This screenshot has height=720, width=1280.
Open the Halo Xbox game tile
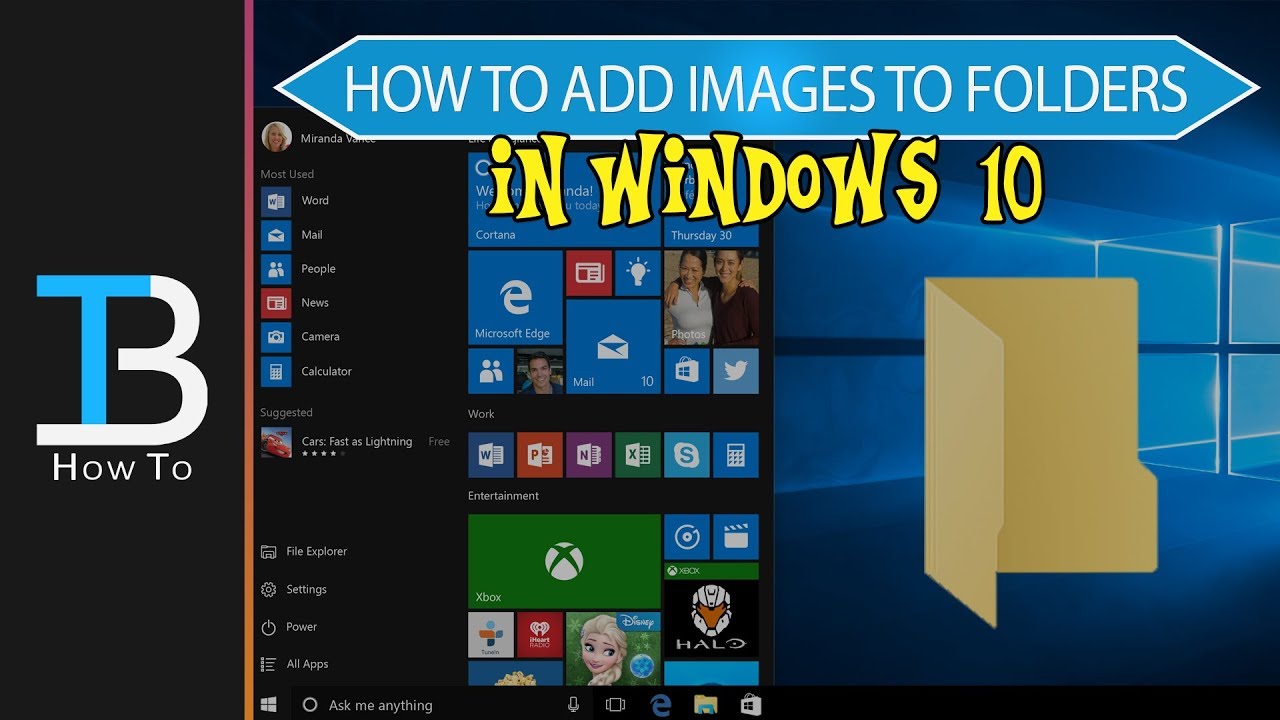711,610
